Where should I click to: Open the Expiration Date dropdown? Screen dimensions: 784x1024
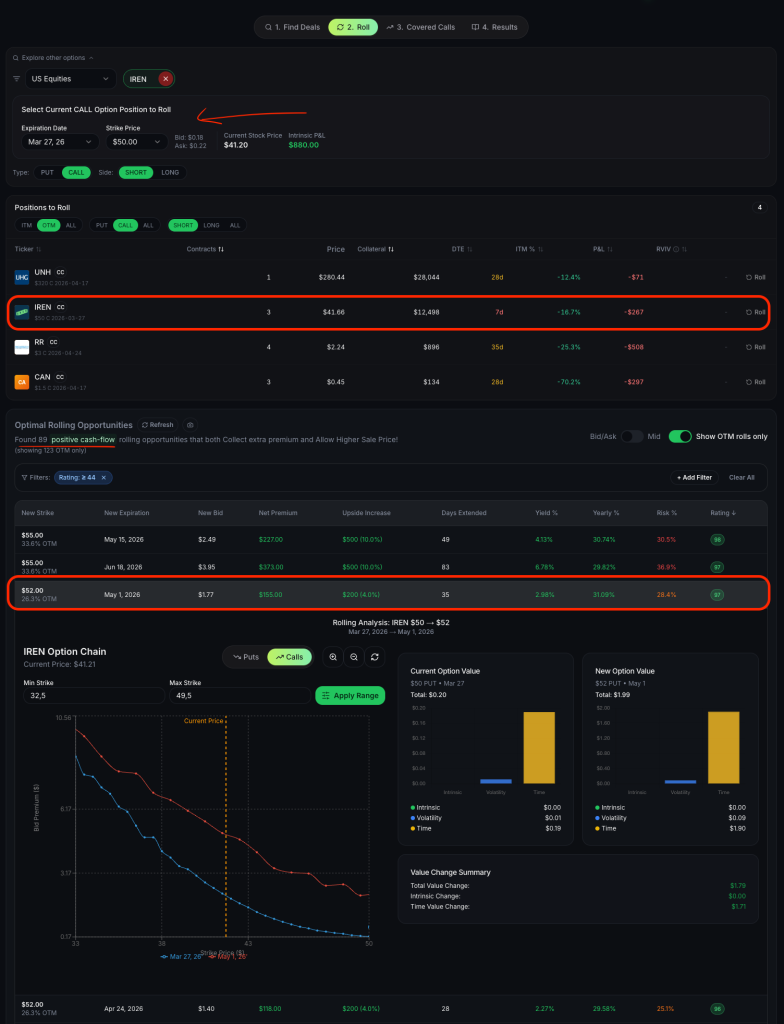(59, 142)
